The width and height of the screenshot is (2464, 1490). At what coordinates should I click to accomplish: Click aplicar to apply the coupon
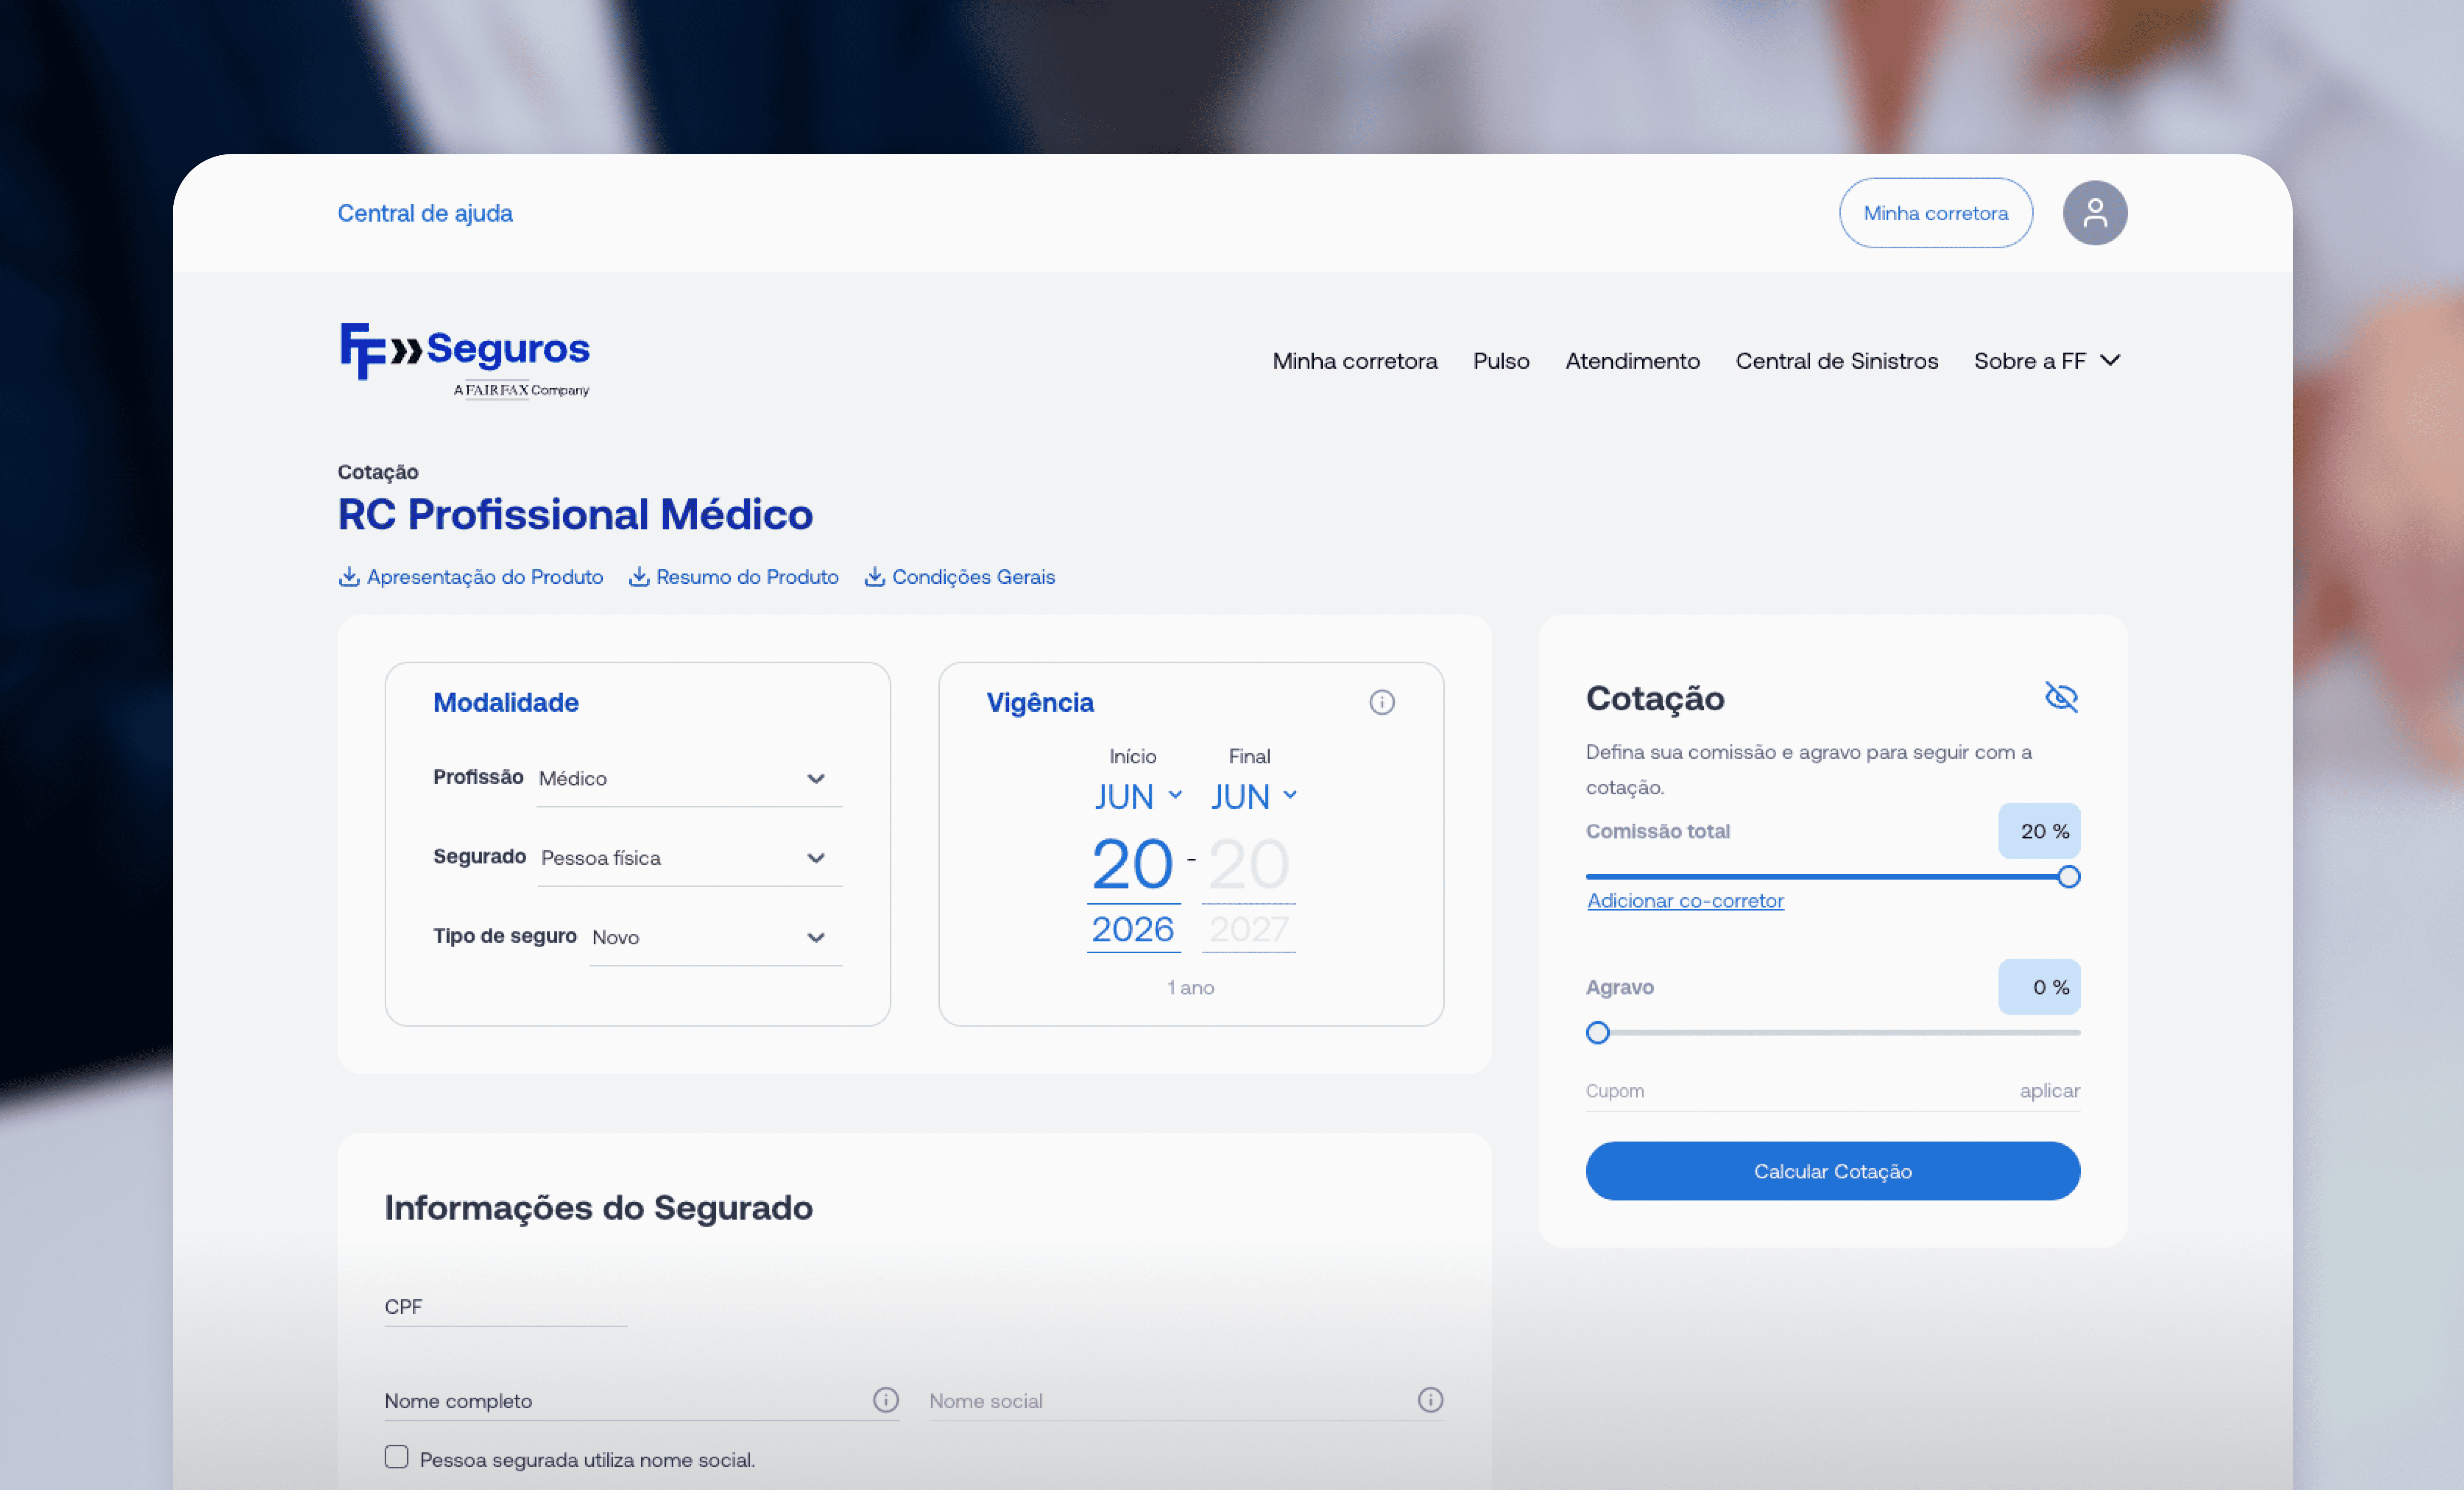coord(2049,1090)
